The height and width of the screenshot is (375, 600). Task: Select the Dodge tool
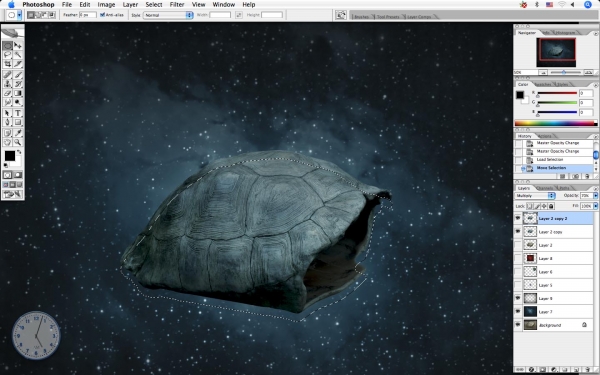[x=18, y=102]
